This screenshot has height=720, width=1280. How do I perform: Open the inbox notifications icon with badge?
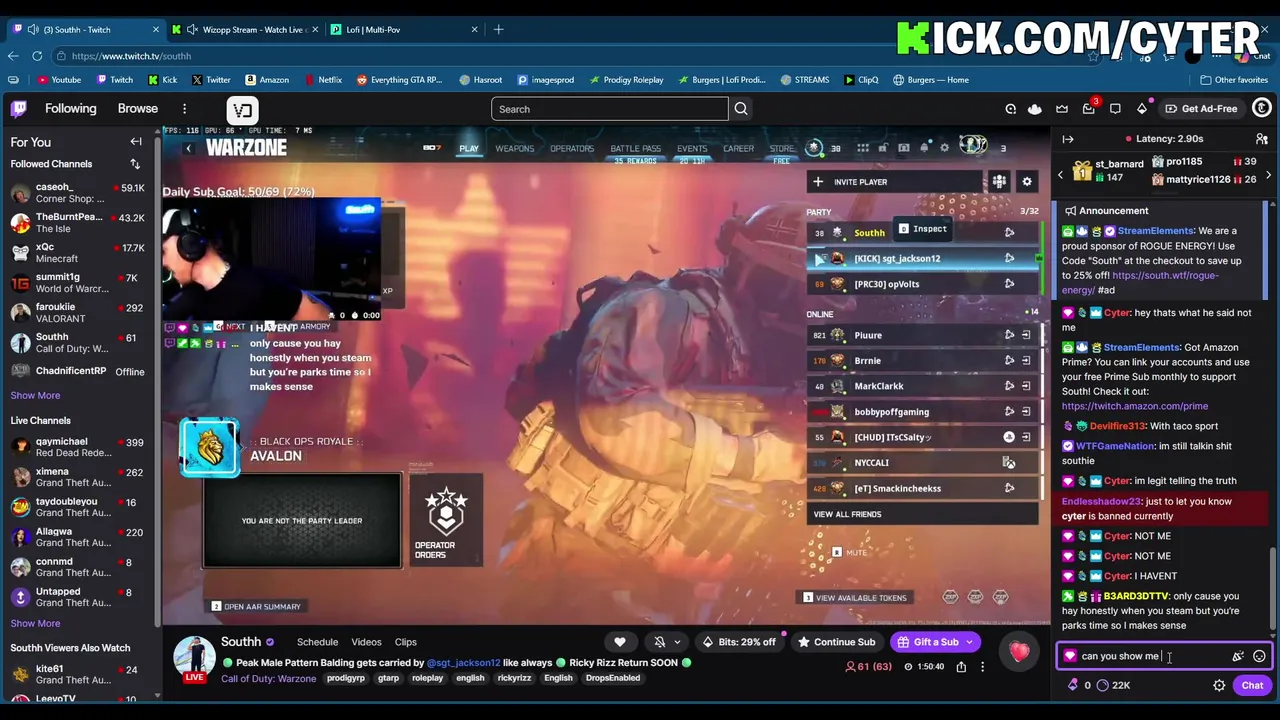tap(1089, 108)
